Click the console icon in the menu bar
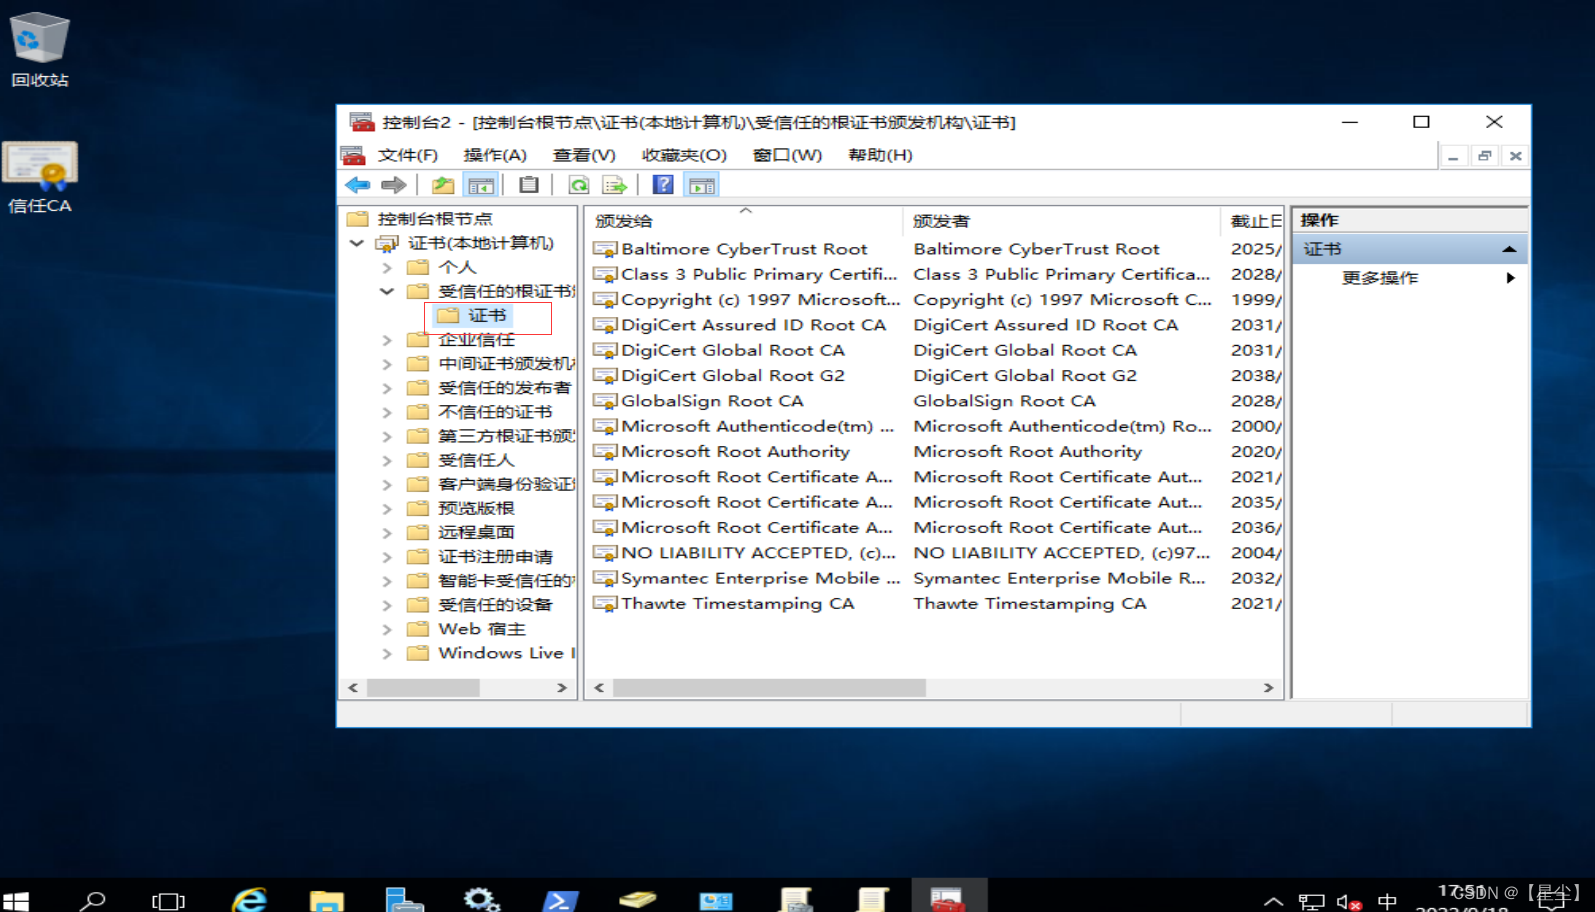Image resolution: width=1595 pixels, height=912 pixels. pyautogui.click(x=353, y=155)
